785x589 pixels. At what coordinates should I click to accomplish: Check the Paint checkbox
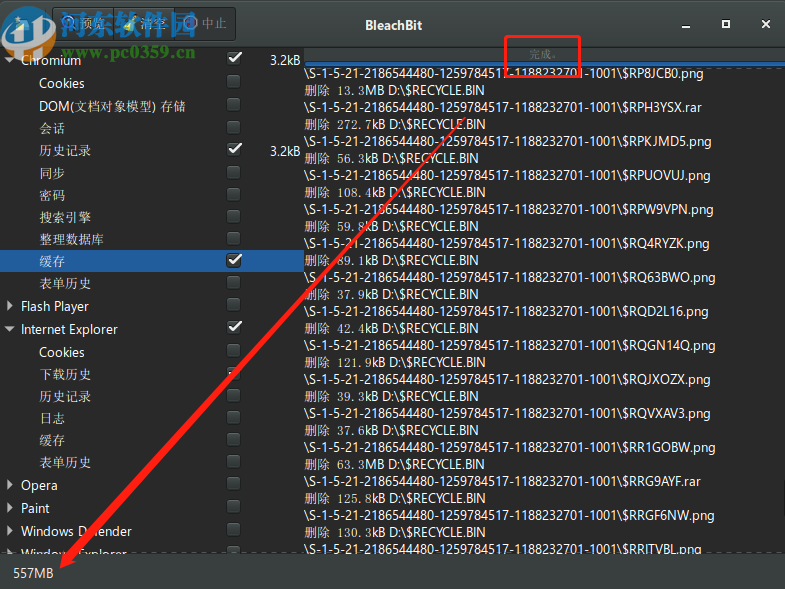point(233,506)
